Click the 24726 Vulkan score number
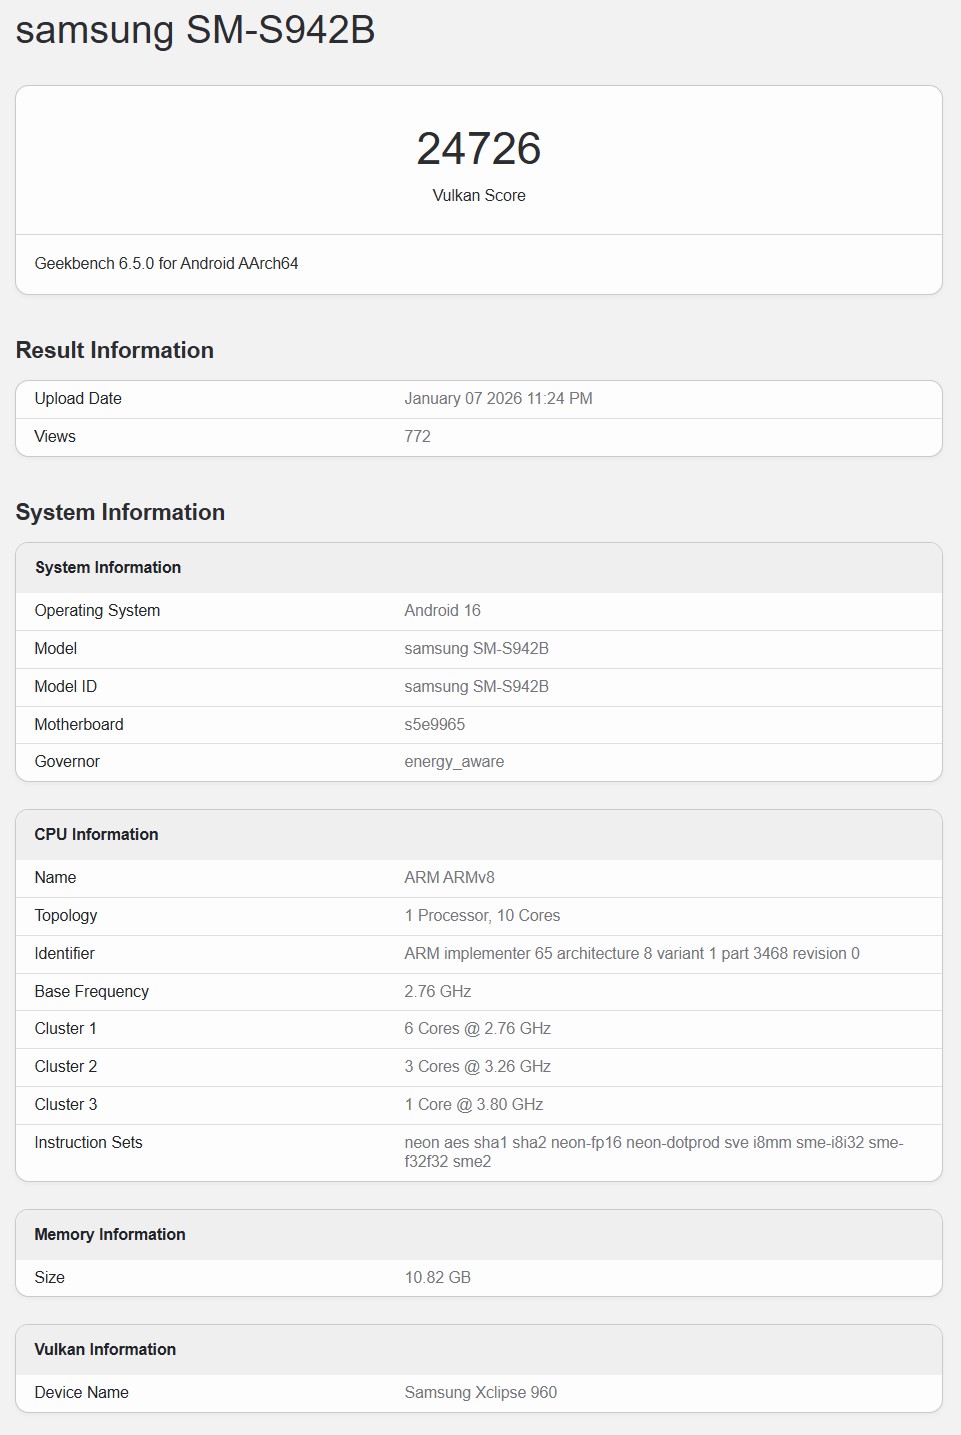 [478, 149]
